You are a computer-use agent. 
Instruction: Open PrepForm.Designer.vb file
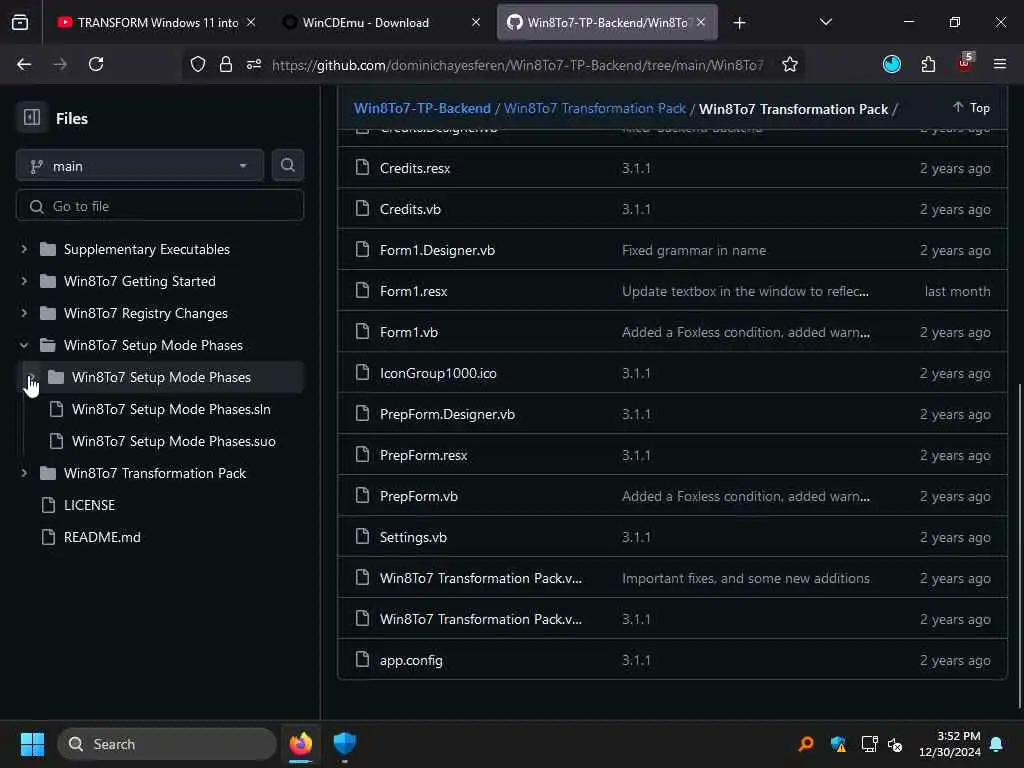click(447, 414)
